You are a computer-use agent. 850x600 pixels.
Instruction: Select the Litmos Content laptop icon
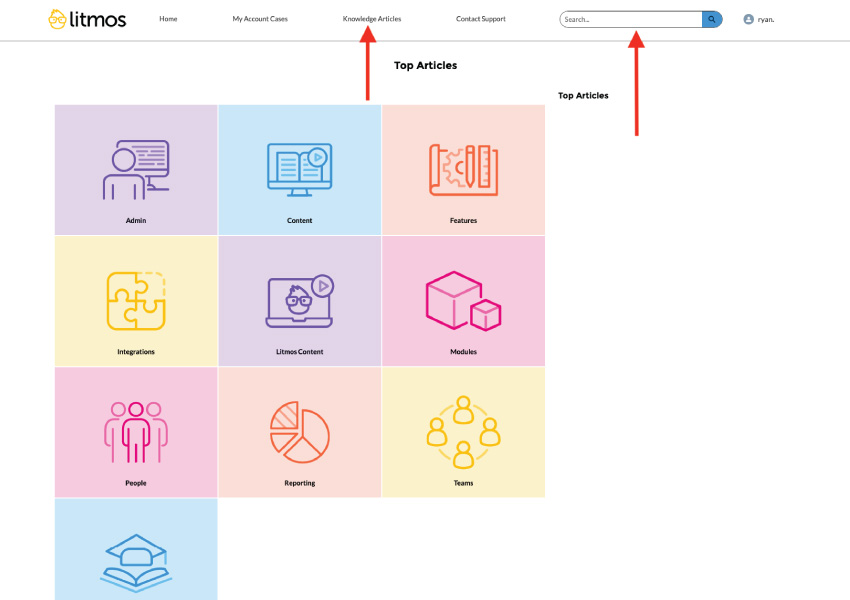coord(299,300)
